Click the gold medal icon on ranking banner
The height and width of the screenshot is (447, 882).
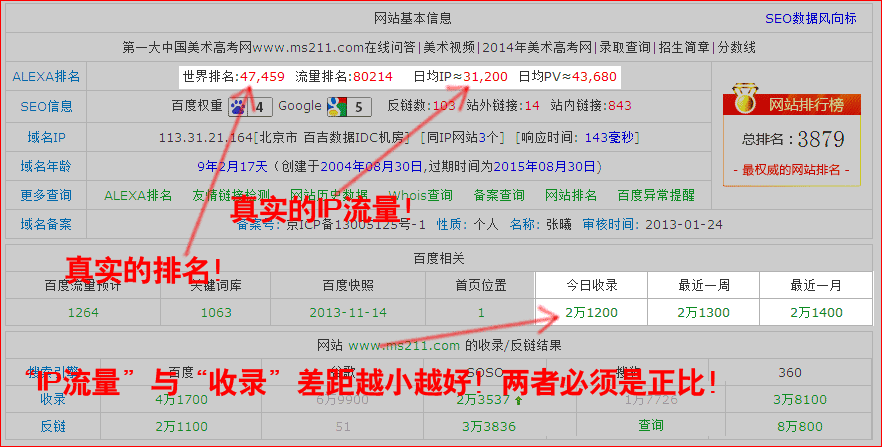pos(743,103)
